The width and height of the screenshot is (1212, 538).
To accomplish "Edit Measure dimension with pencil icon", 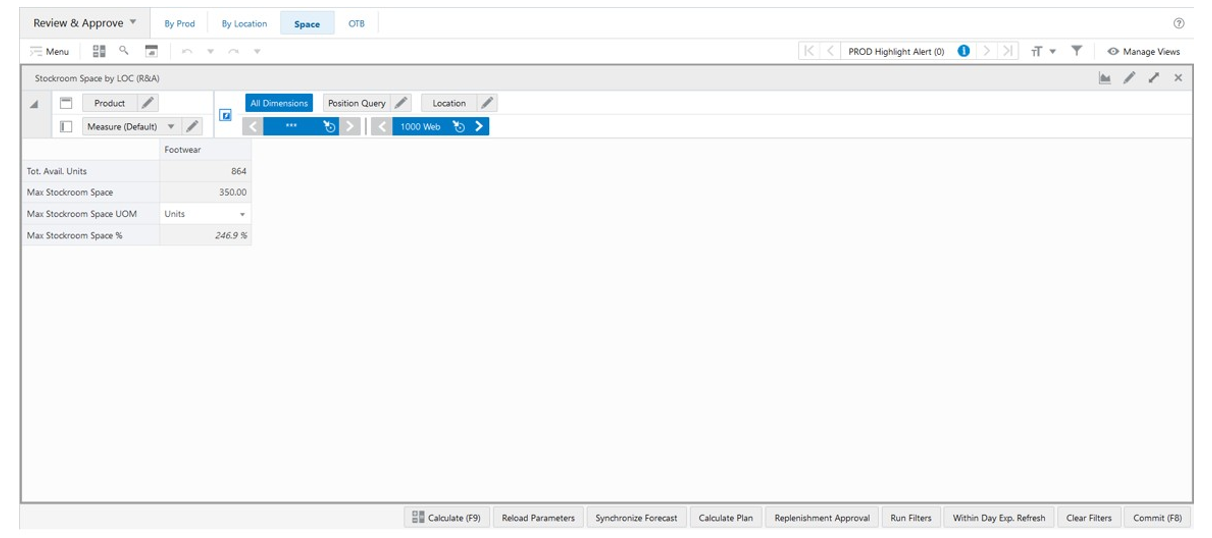I will tap(192, 127).
